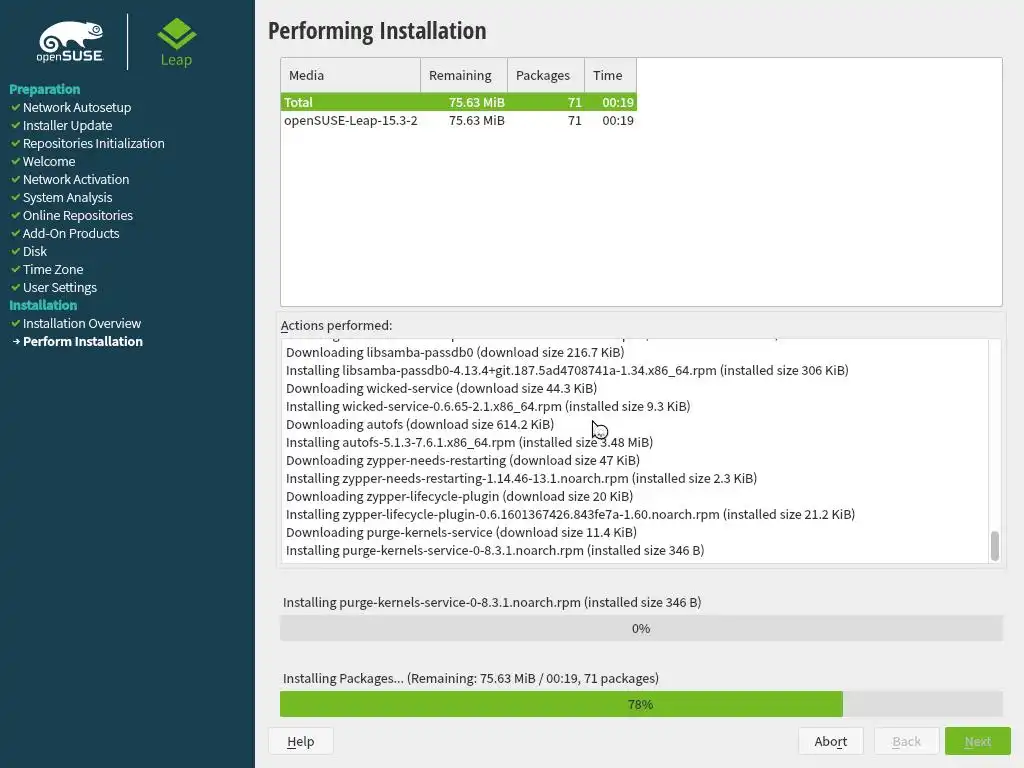Screen dimensions: 1024x768
Task: Click the checkmark beside Disk
Action: pyautogui.click(x=16, y=251)
